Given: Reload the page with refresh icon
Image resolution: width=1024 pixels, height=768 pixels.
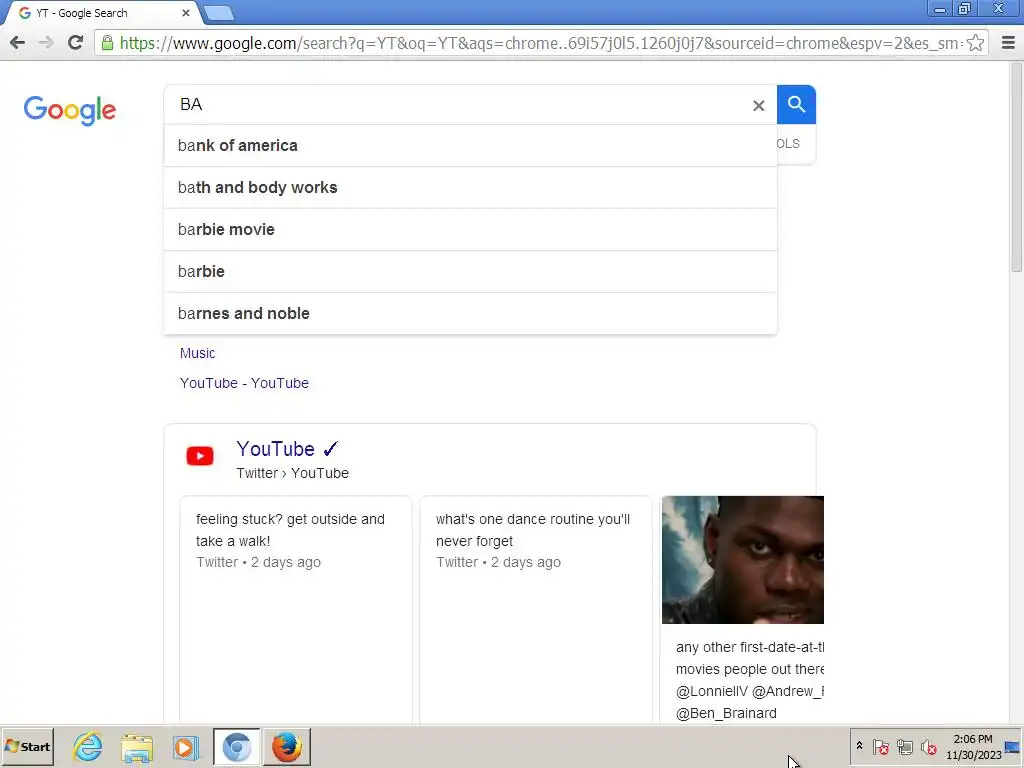Looking at the screenshot, I should (75, 43).
